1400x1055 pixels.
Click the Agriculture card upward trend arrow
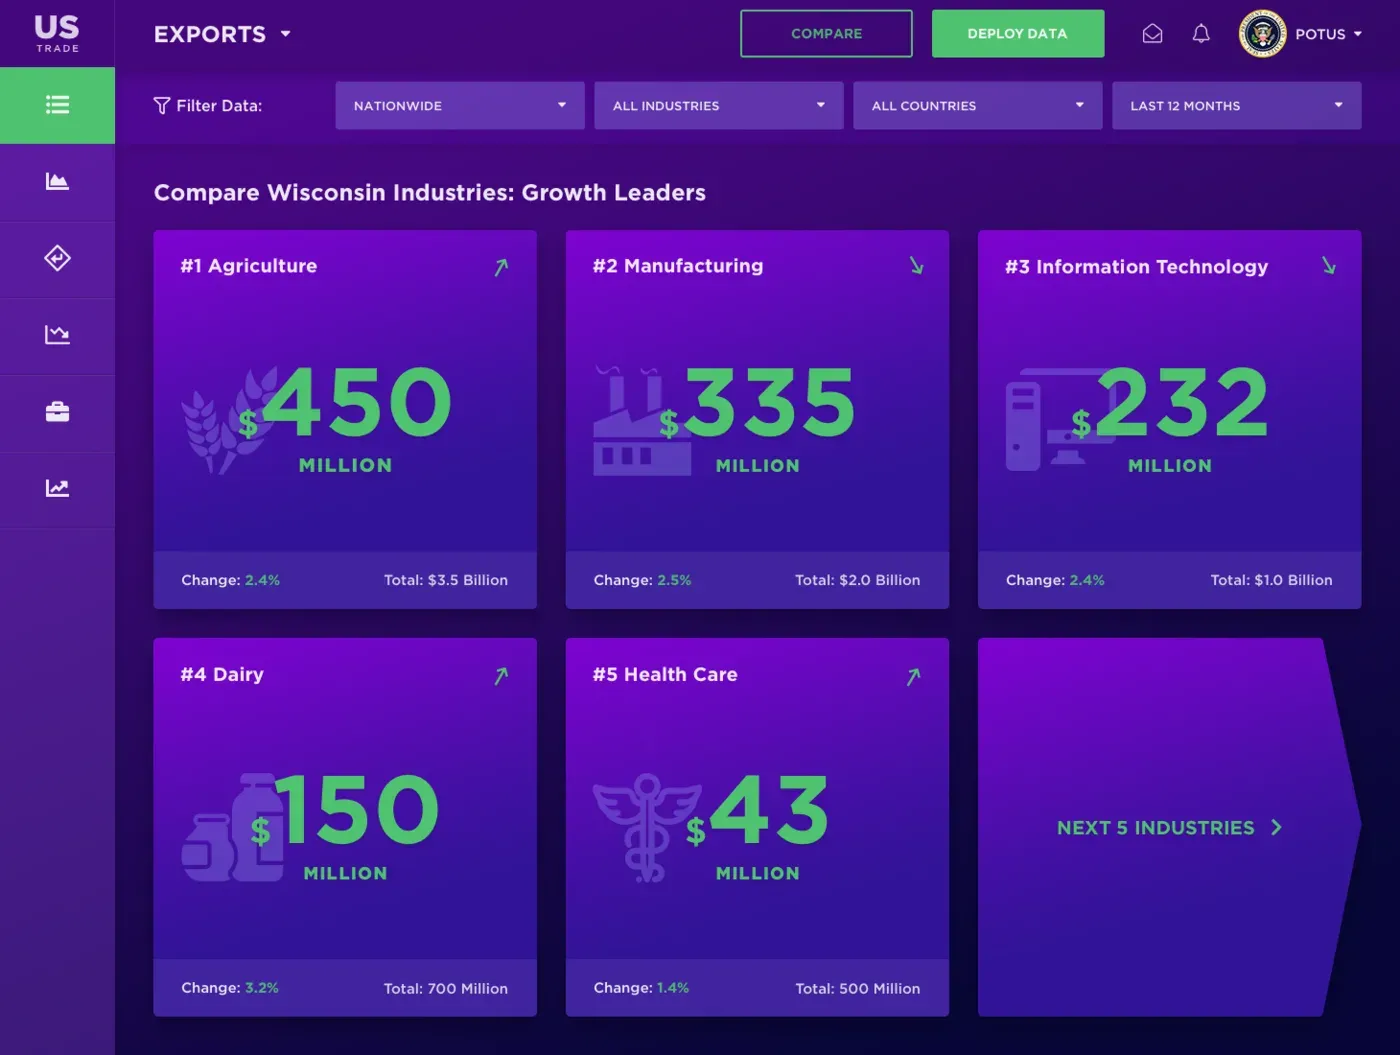[x=501, y=267]
